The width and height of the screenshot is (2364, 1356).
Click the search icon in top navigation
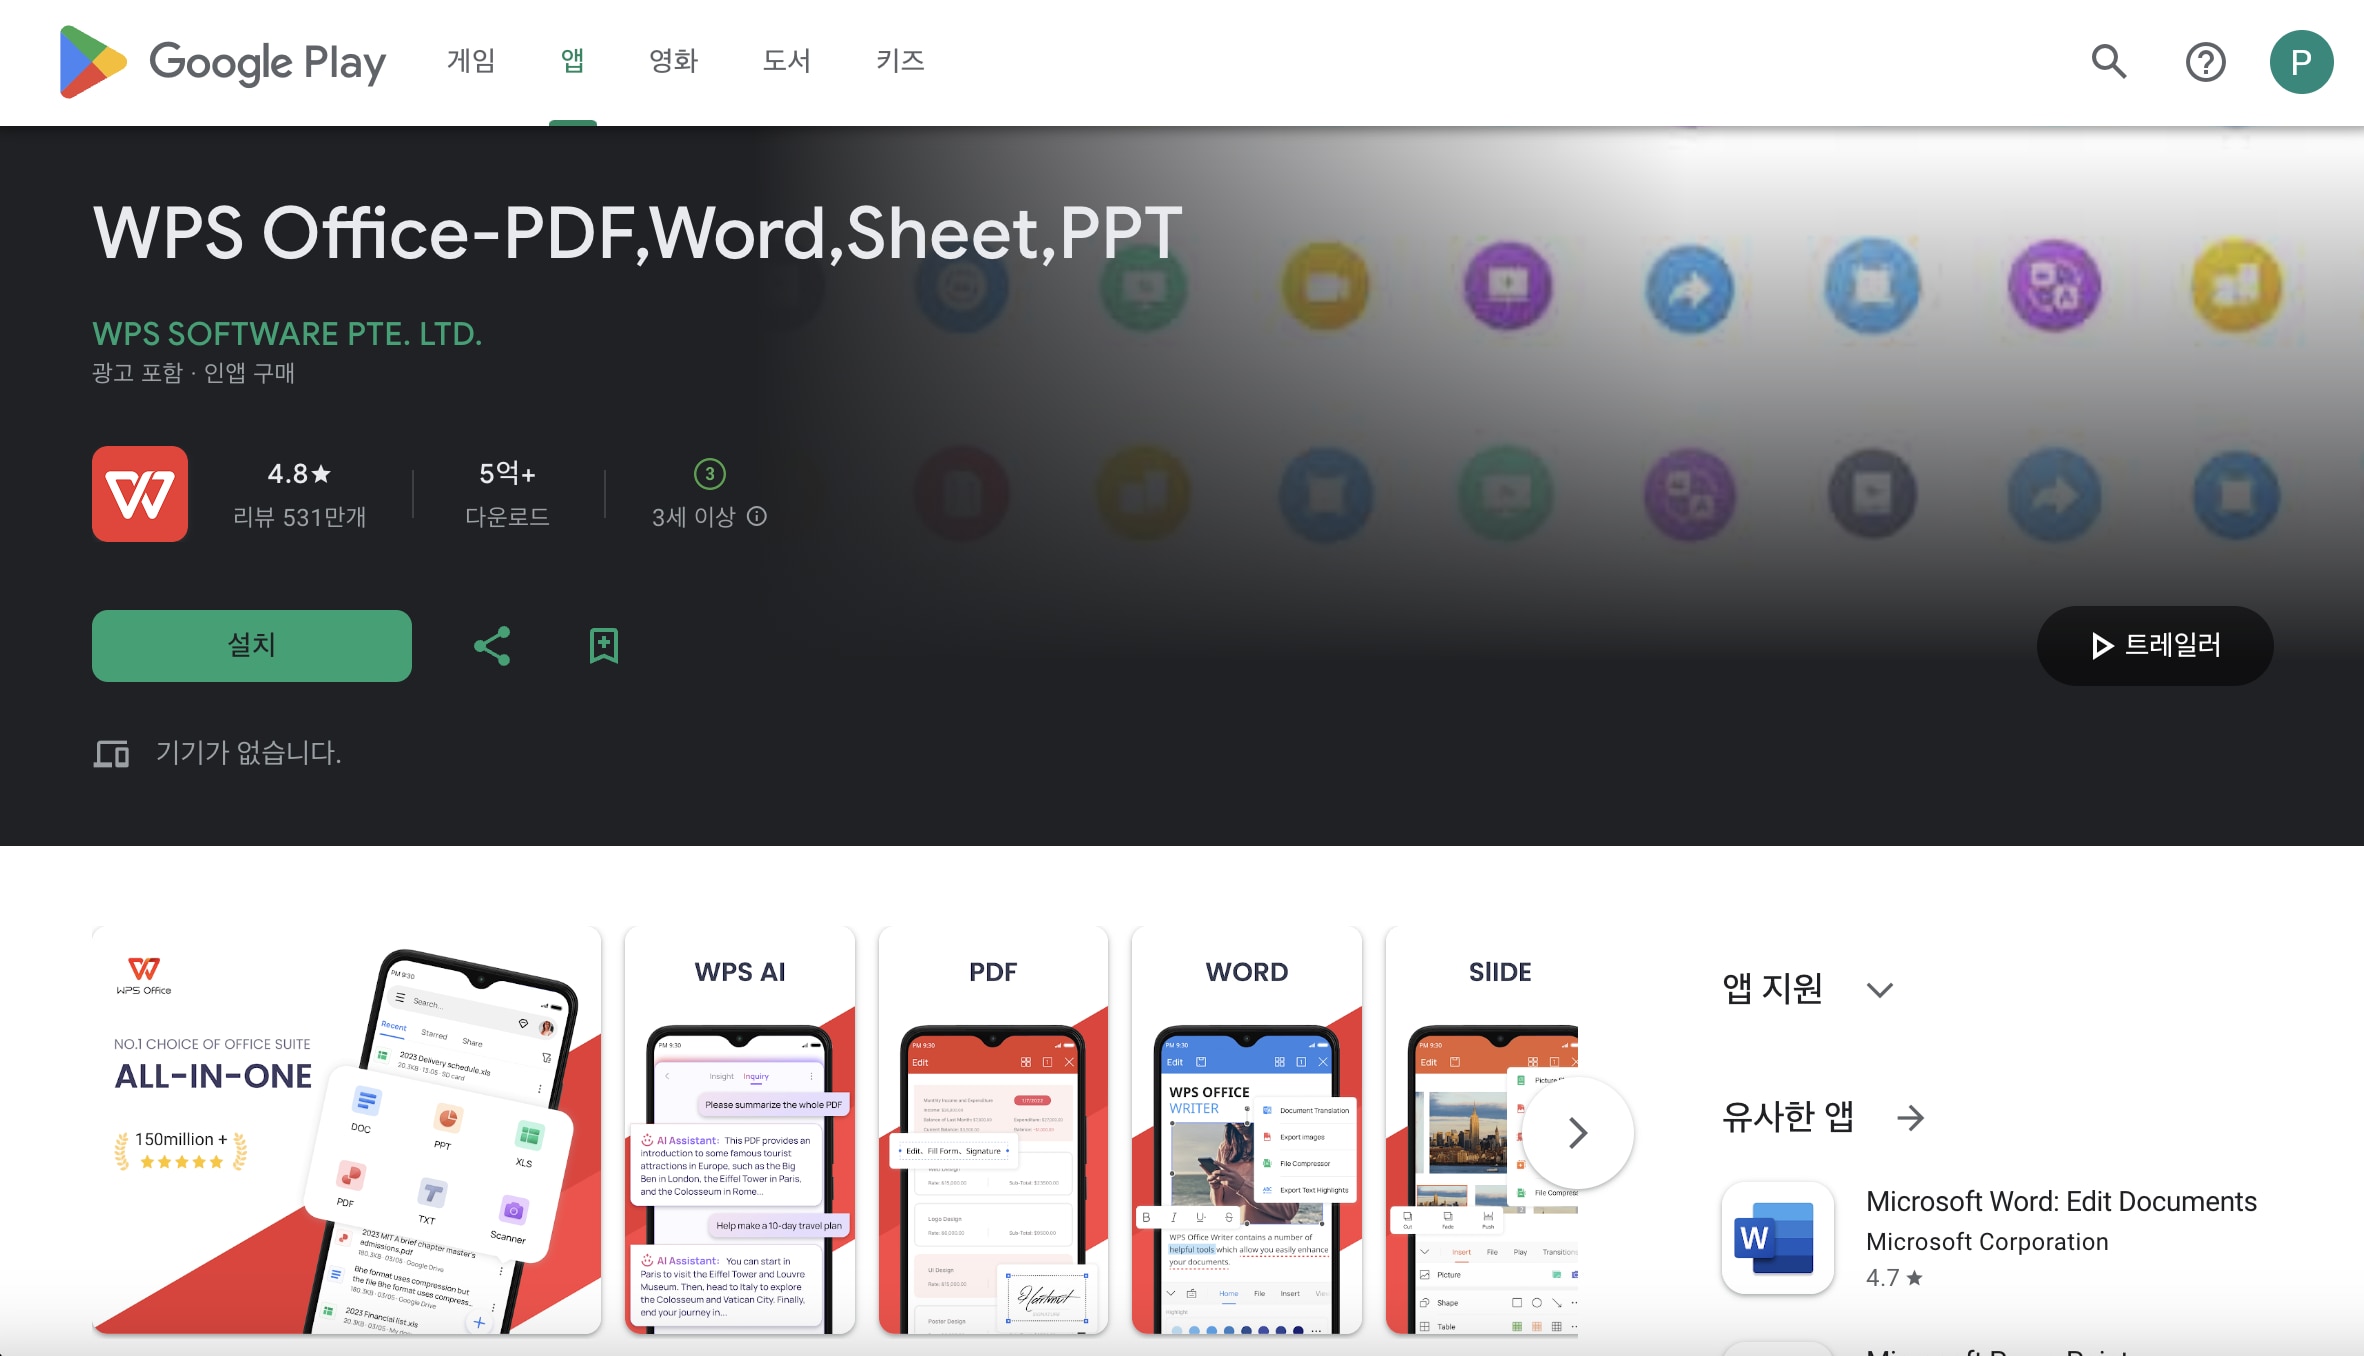pos(2107,62)
